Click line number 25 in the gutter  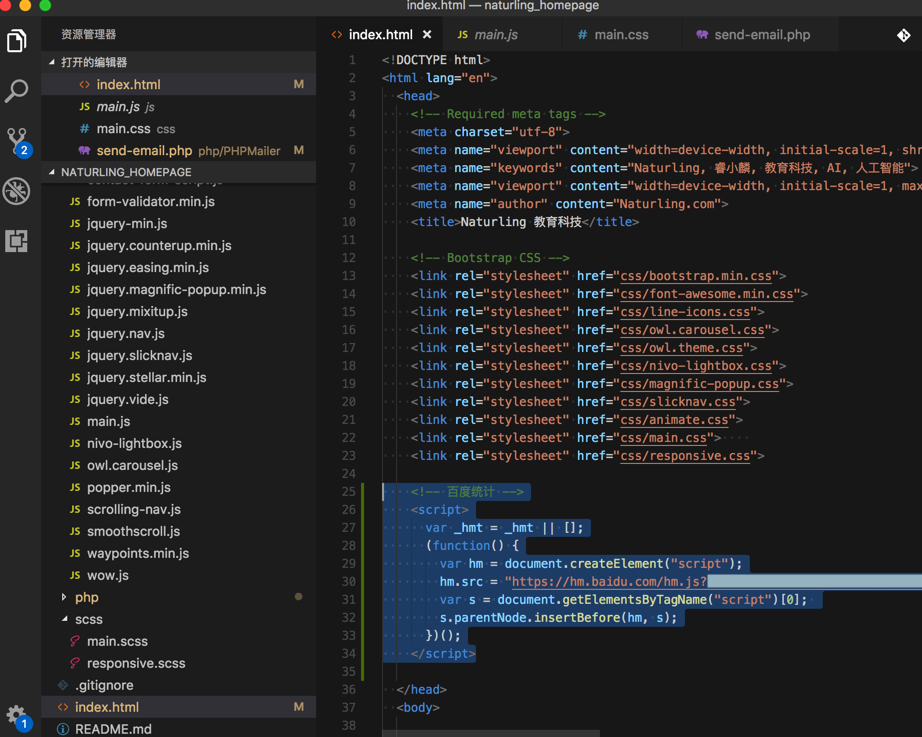click(349, 492)
